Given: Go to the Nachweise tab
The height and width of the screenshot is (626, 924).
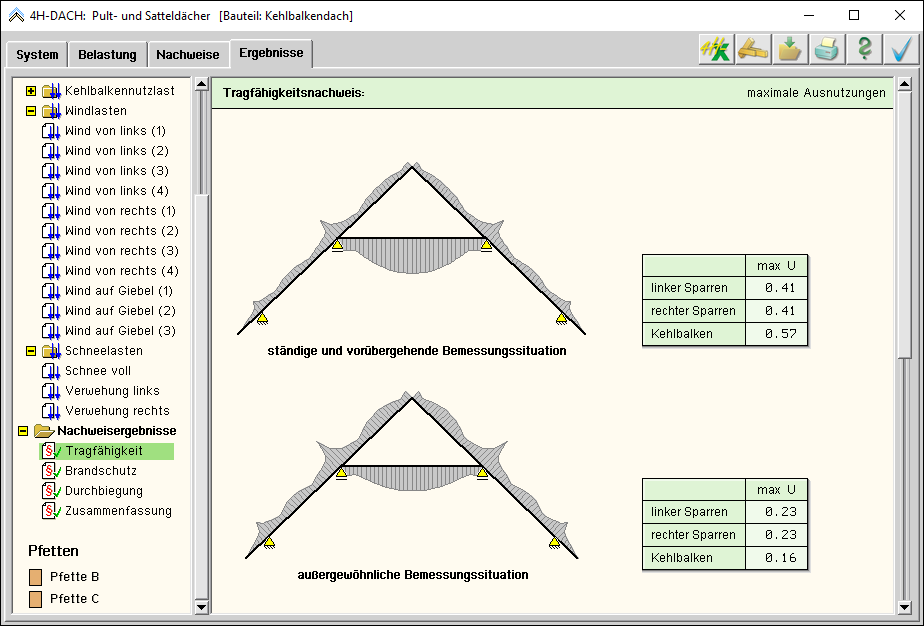Looking at the screenshot, I should (x=188, y=55).
